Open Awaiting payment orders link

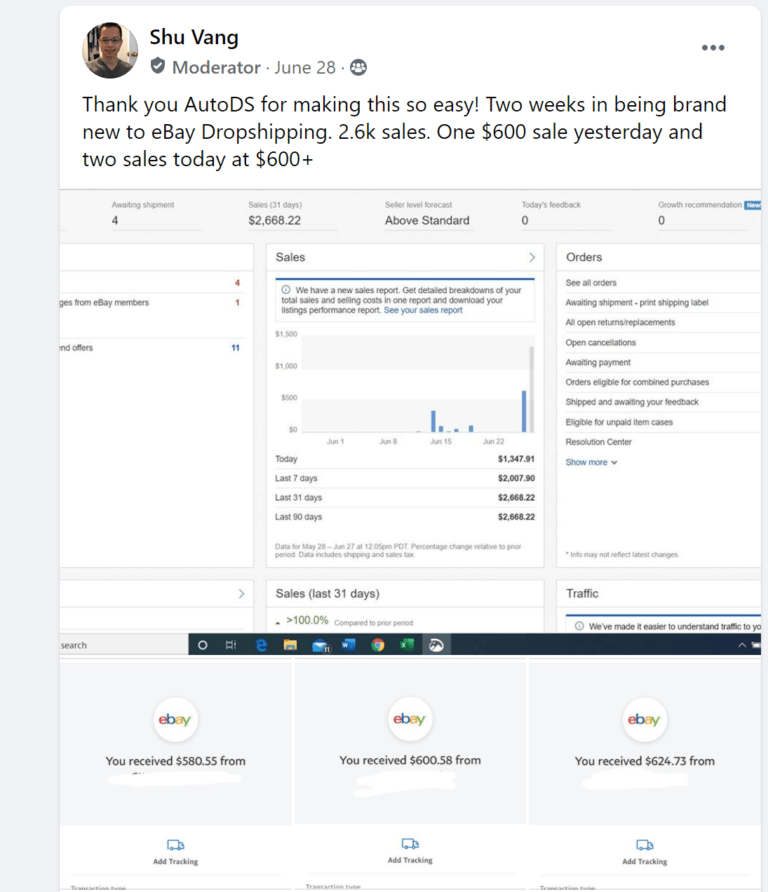point(598,362)
